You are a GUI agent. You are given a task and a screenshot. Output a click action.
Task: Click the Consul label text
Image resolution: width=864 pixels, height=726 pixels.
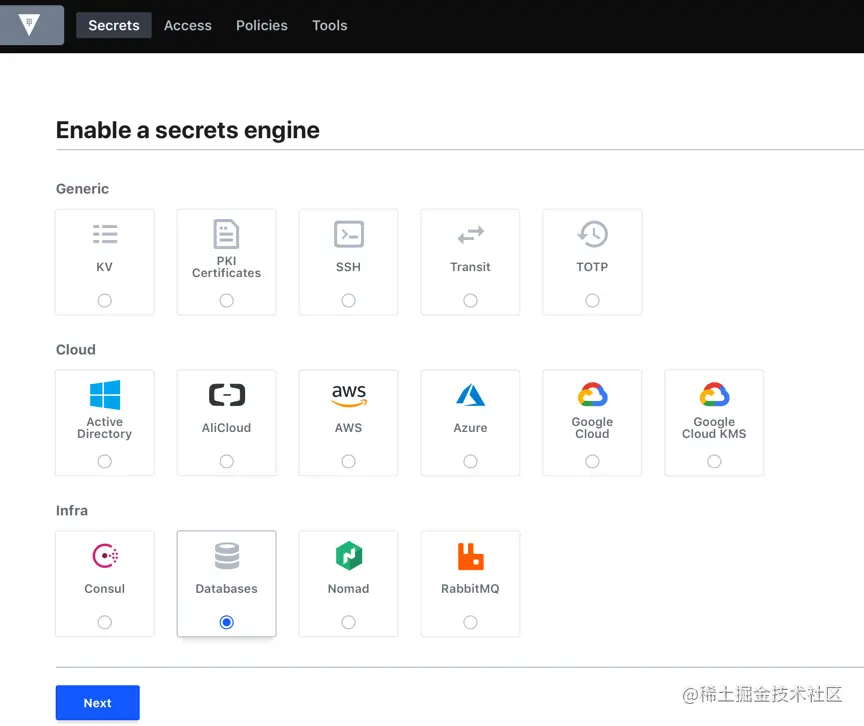(x=105, y=588)
